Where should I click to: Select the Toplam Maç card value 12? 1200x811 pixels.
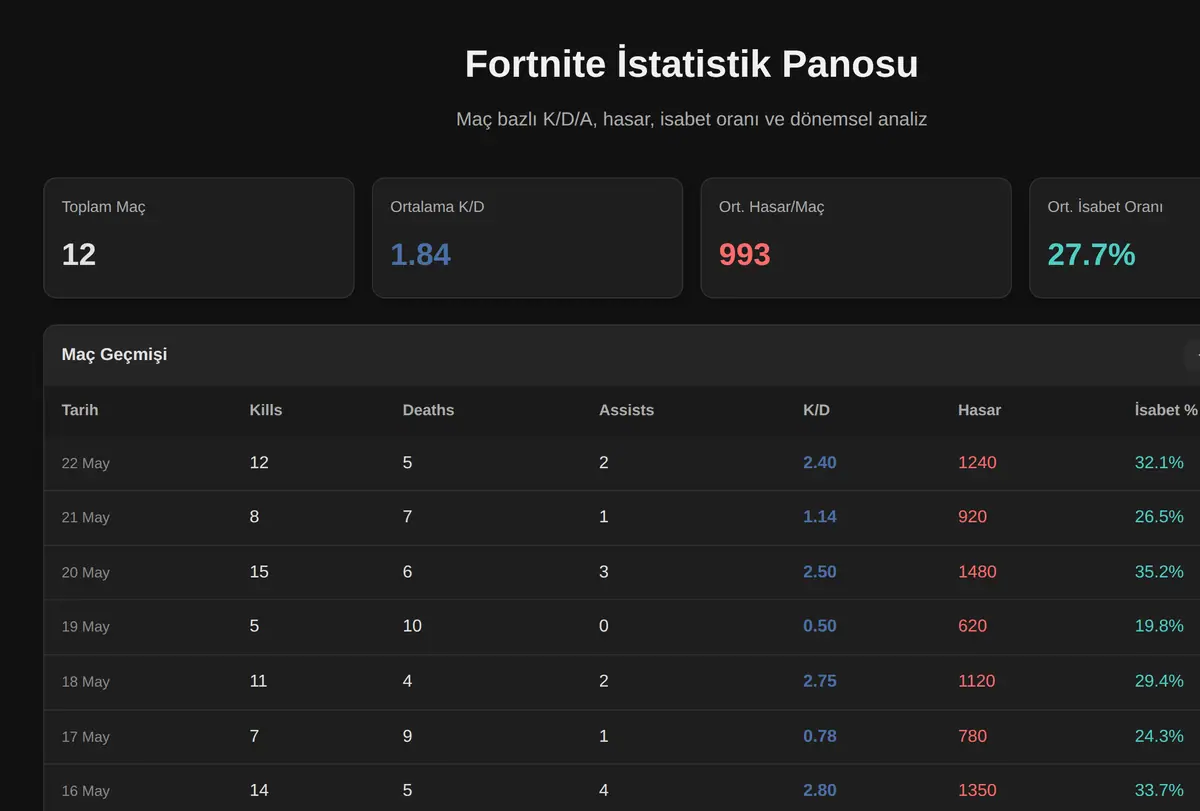[x=79, y=254]
